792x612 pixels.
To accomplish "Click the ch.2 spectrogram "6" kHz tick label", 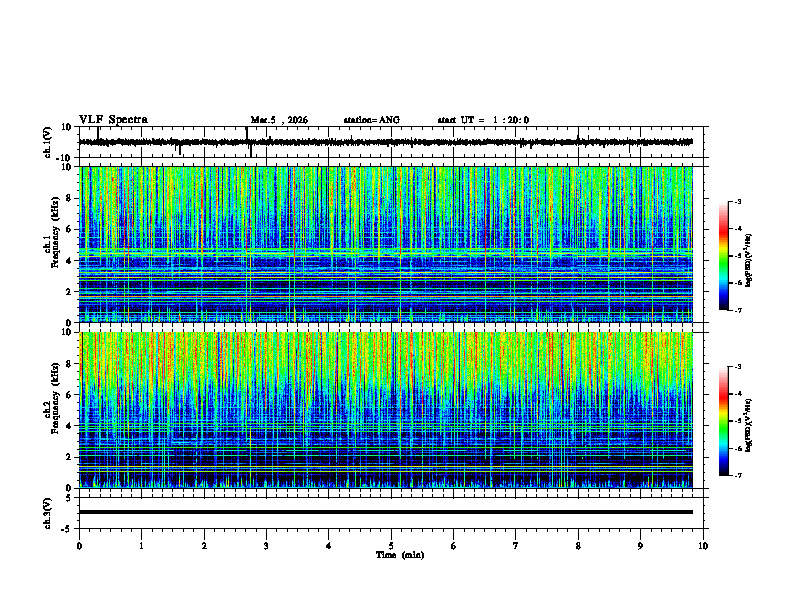I will pos(70,395).
